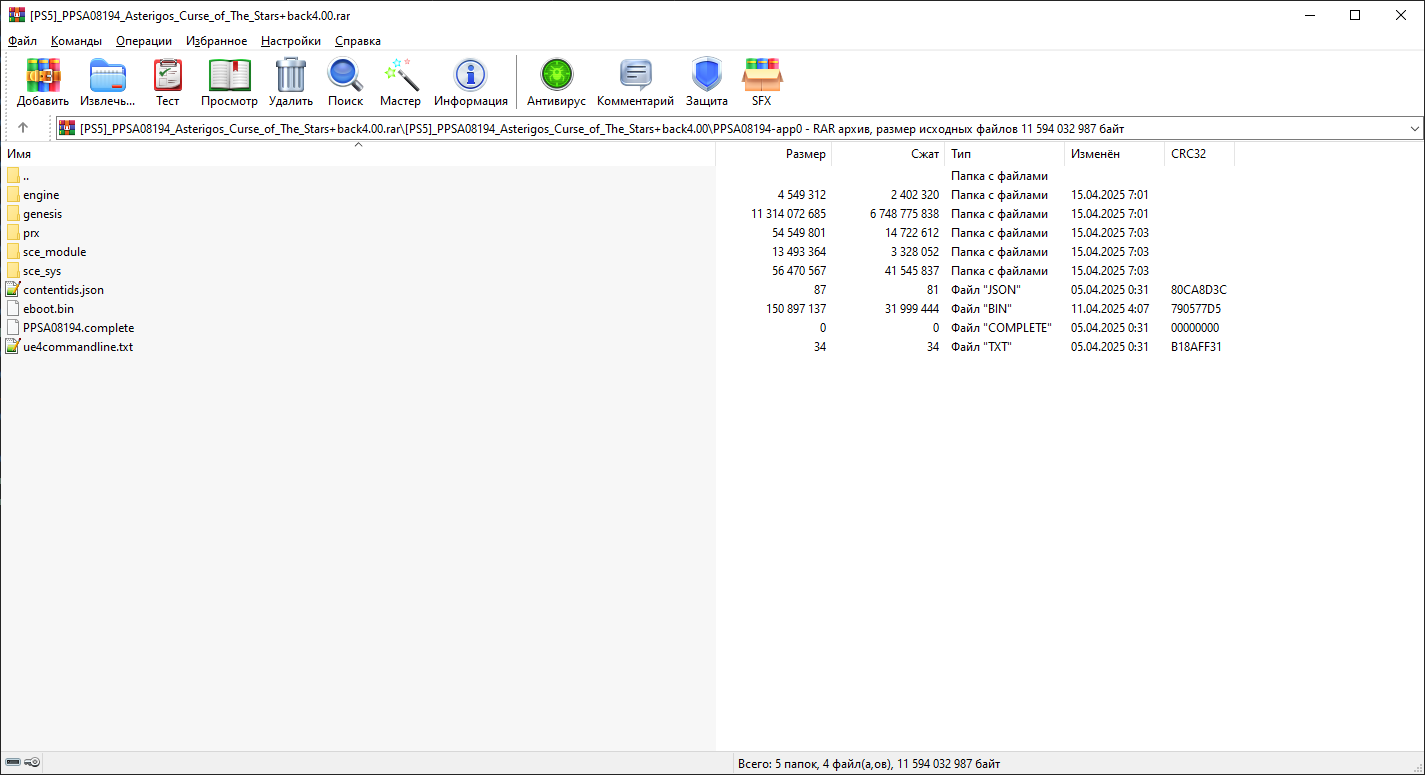
Task: Click the status bar total summary text
Action: (869, 763)
